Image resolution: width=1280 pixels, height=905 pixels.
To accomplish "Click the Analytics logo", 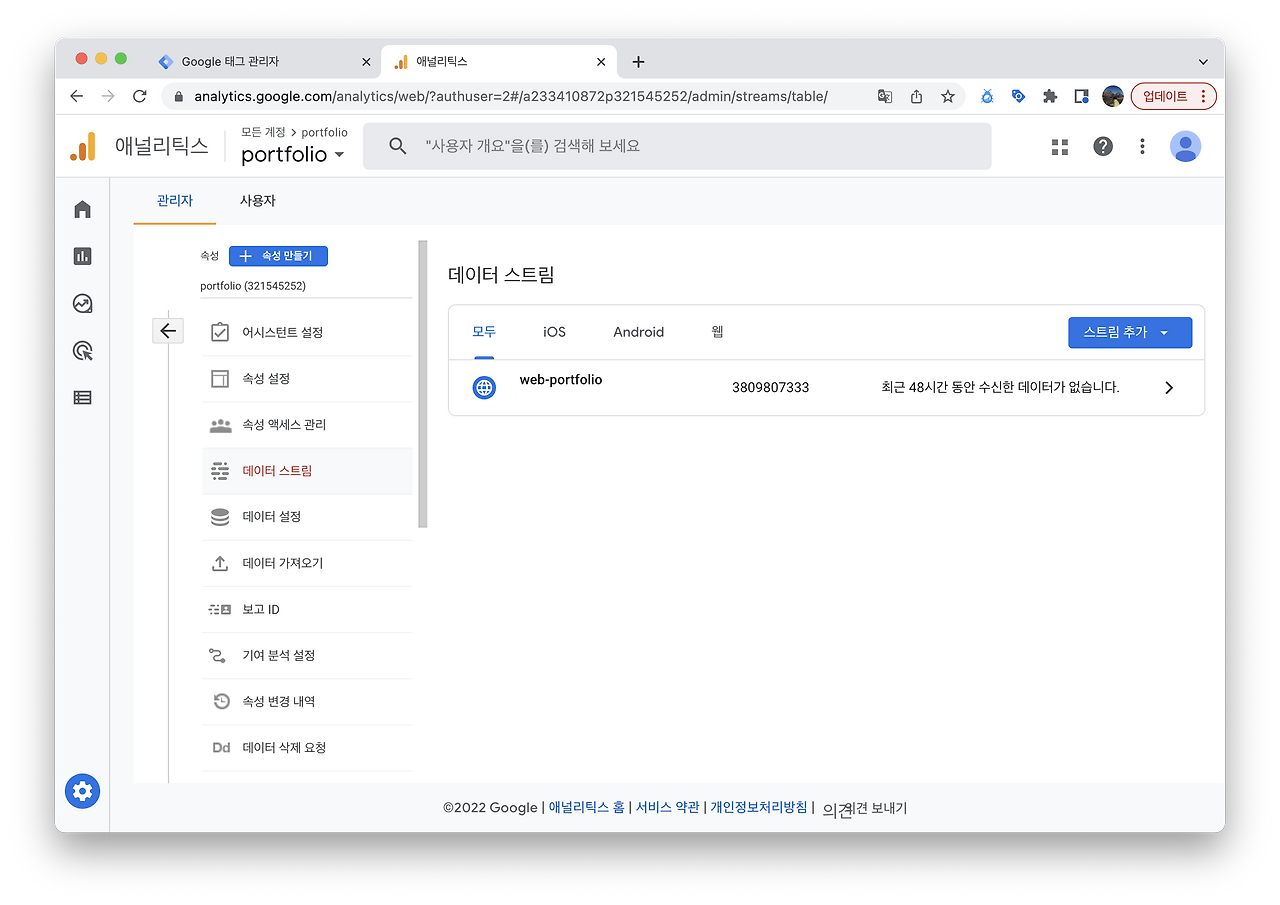I will tap(83, 147).
